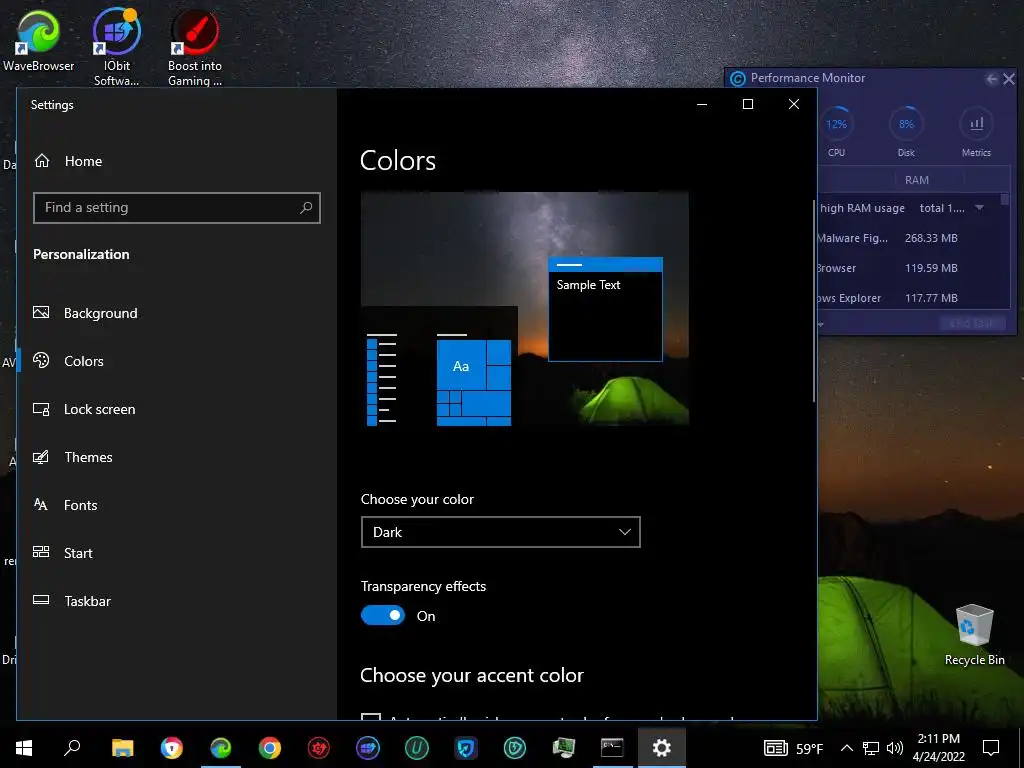Open File Explorer from taskbar
The width and height of the screenshot is (1024, 768).
click(122, 748)
